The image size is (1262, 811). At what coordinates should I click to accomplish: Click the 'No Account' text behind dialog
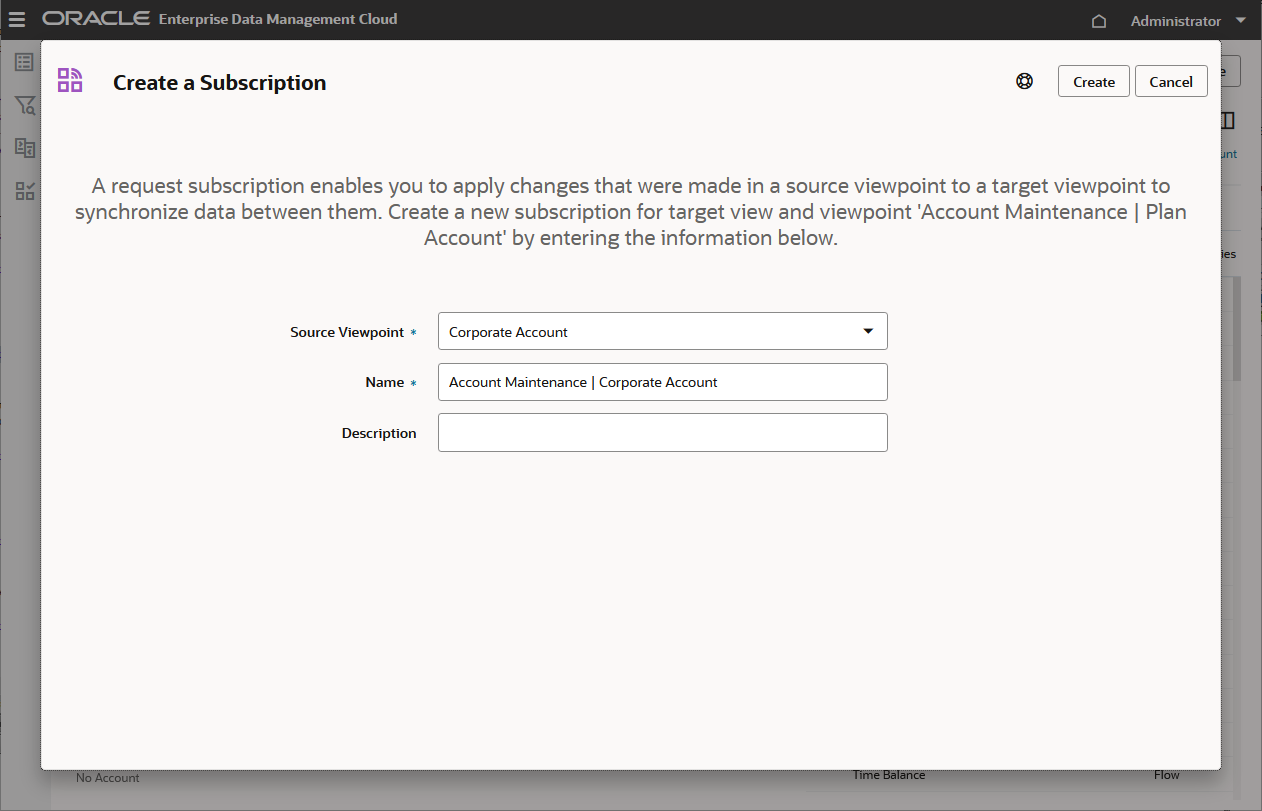(x=108, y=778)
